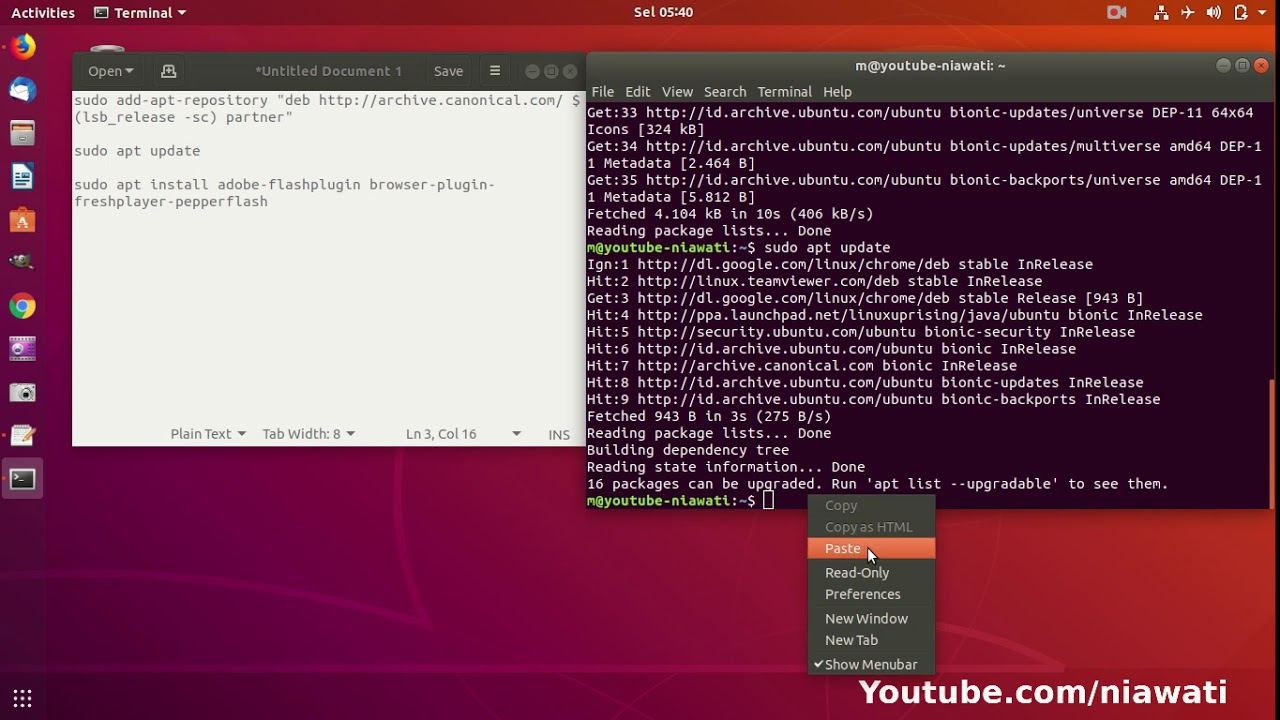
Task: Click the 'sudo apt install adobe-flashplugin' line
Action: tap(284, 193)
